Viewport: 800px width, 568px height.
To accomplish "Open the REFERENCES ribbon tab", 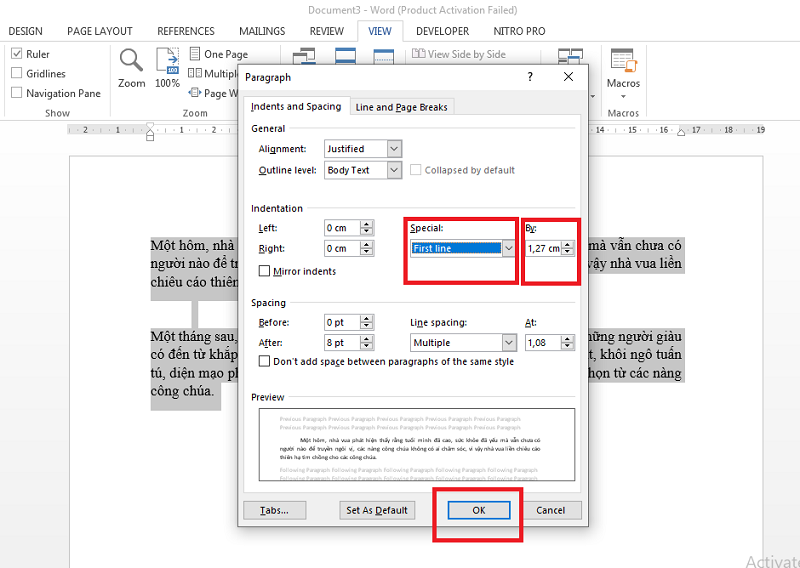I will 186,31.
